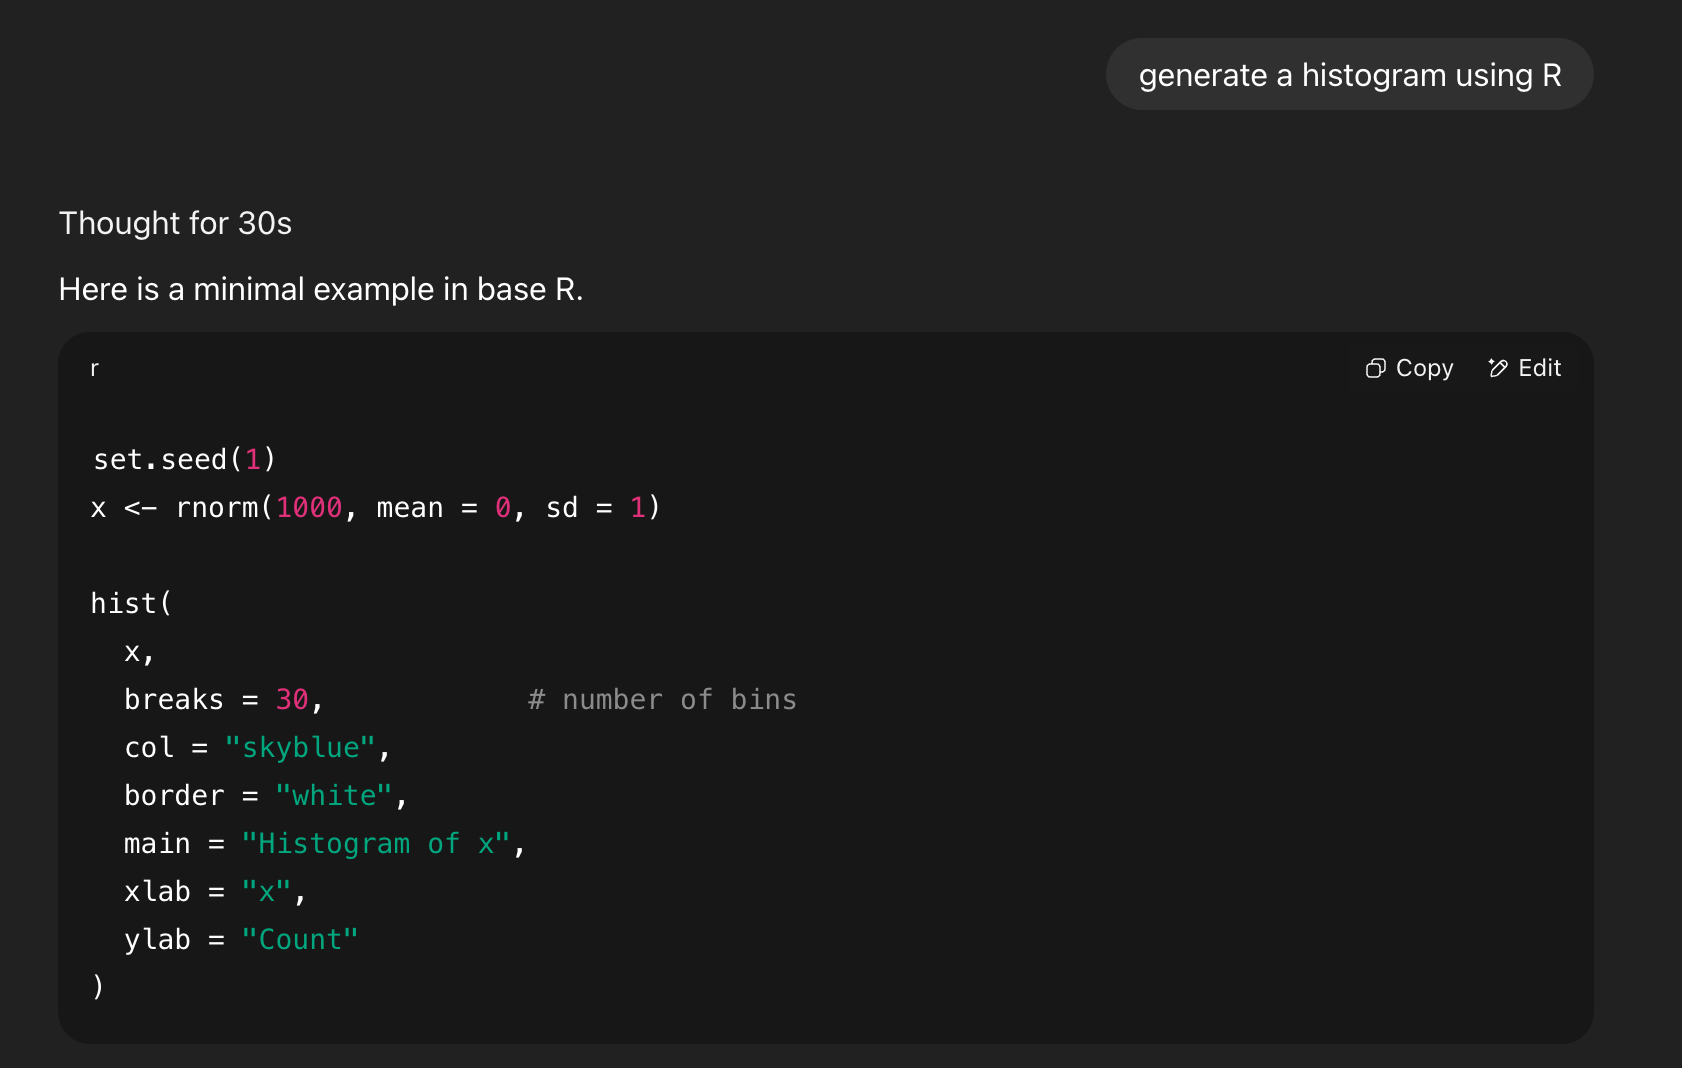
Task: Click the "Count" ylab string
Action: pyautogui.click(x=299, y=939)
